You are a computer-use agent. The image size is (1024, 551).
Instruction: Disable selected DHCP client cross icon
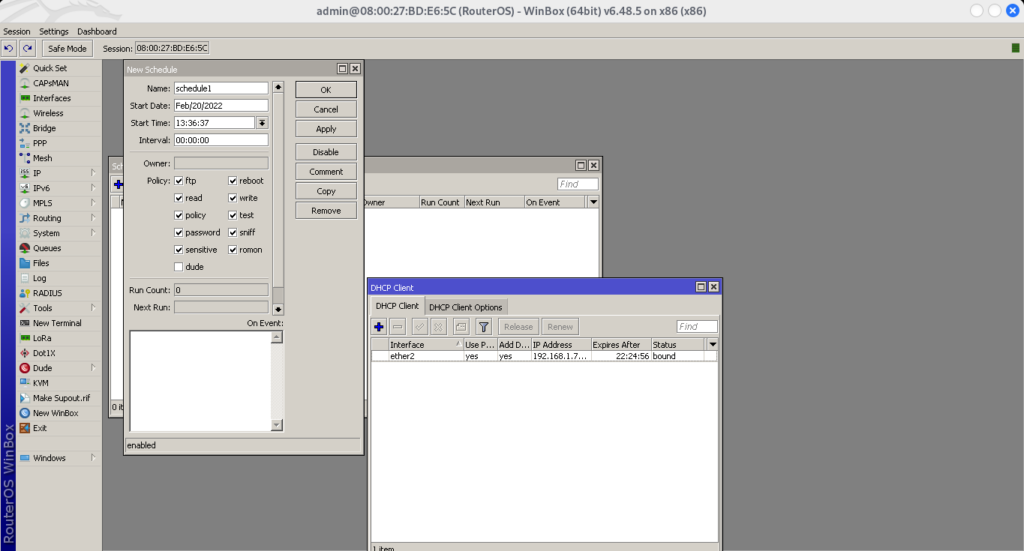439,326
